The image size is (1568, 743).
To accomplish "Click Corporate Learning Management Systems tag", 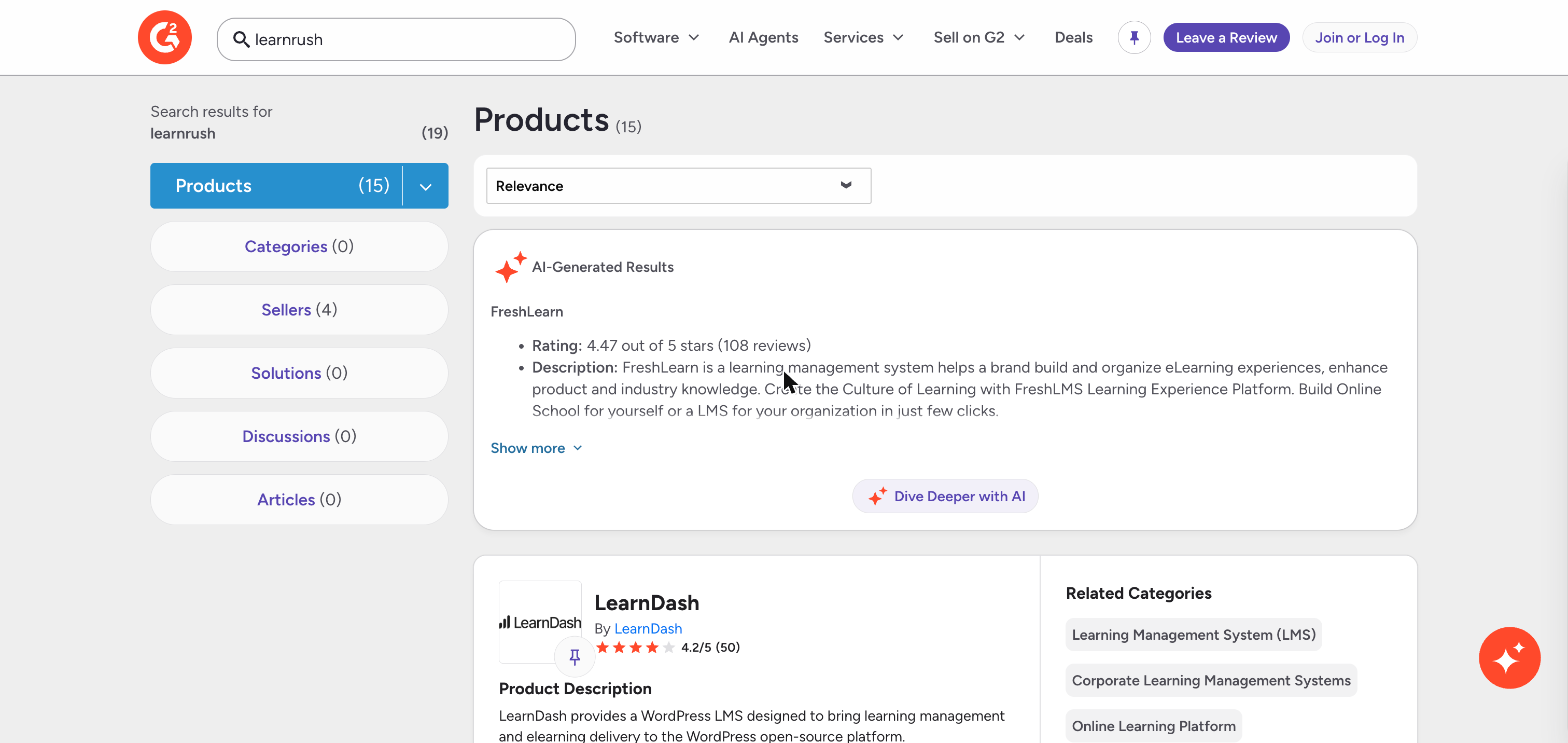I will pos(1211,681).
